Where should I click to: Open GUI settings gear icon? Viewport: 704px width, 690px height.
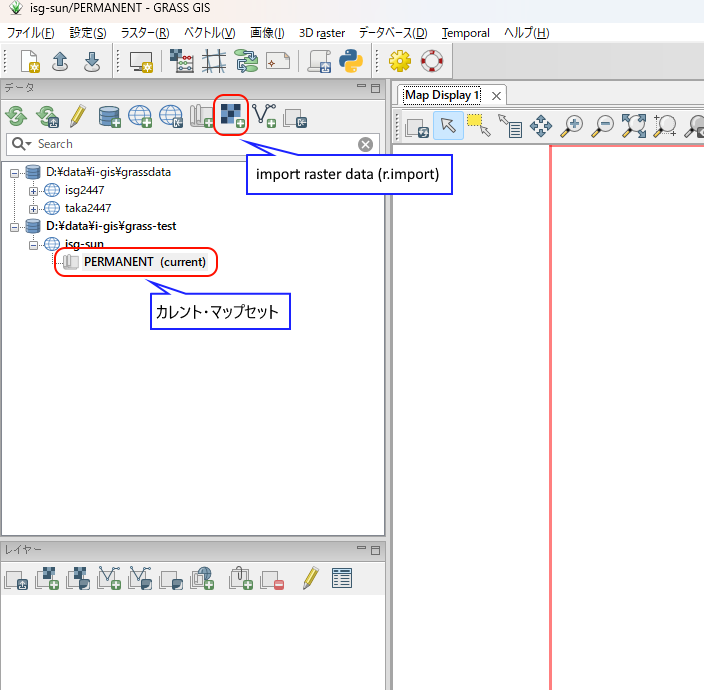pyautogui.click(x=400, y=61)
